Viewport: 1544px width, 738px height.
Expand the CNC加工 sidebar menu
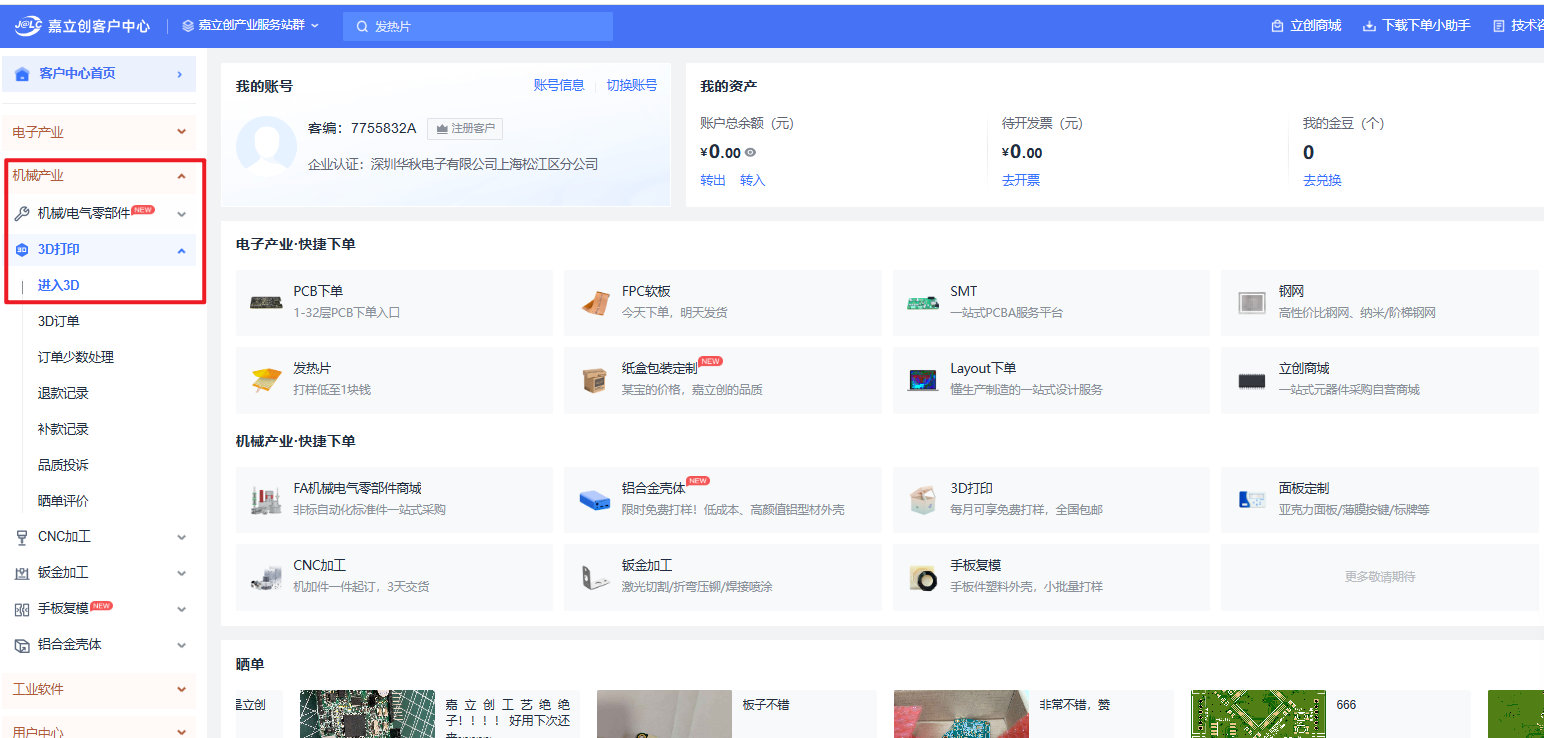click(181, 537)
